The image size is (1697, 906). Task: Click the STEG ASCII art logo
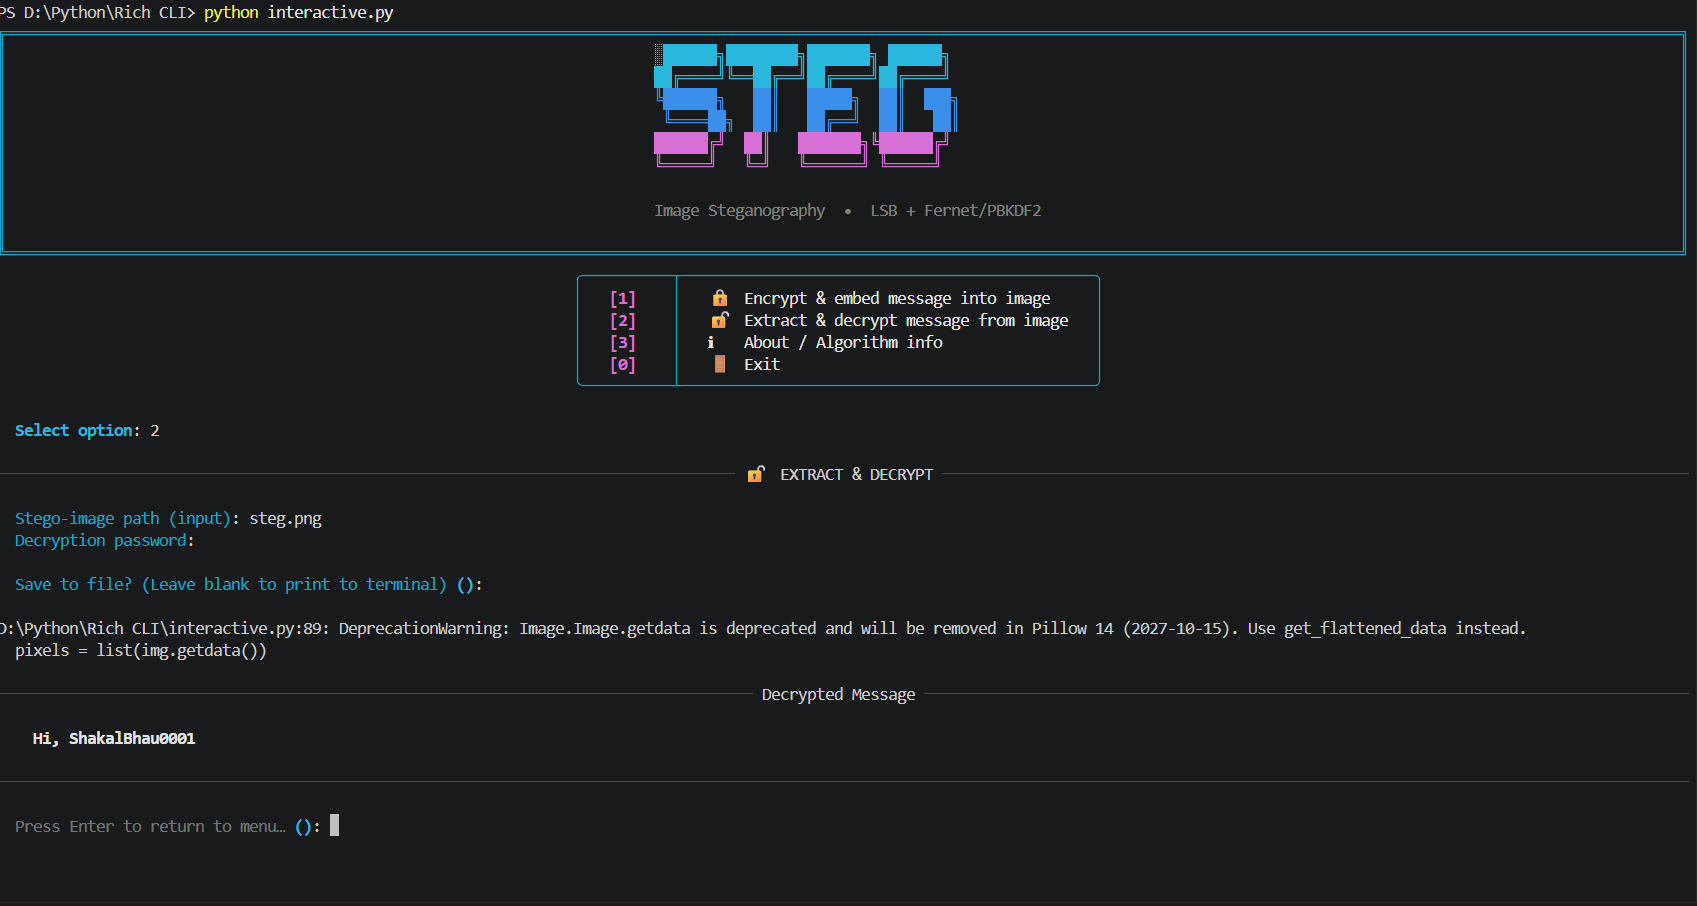(806, 105)
